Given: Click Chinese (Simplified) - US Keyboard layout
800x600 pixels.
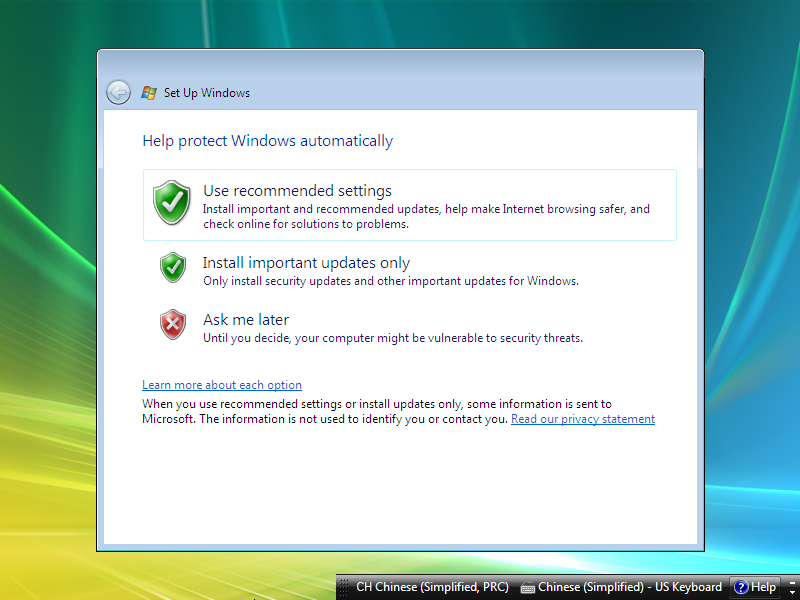Looking at the screenshot, I should click(x=630, y=587).
